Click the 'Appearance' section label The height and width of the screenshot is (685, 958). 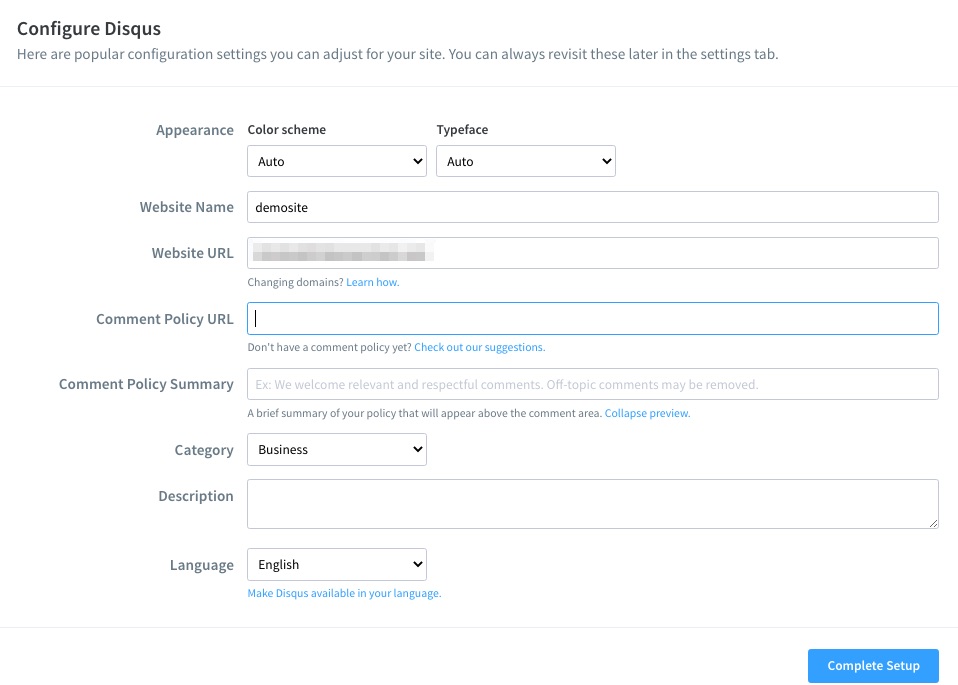click(x=195, y=130)
